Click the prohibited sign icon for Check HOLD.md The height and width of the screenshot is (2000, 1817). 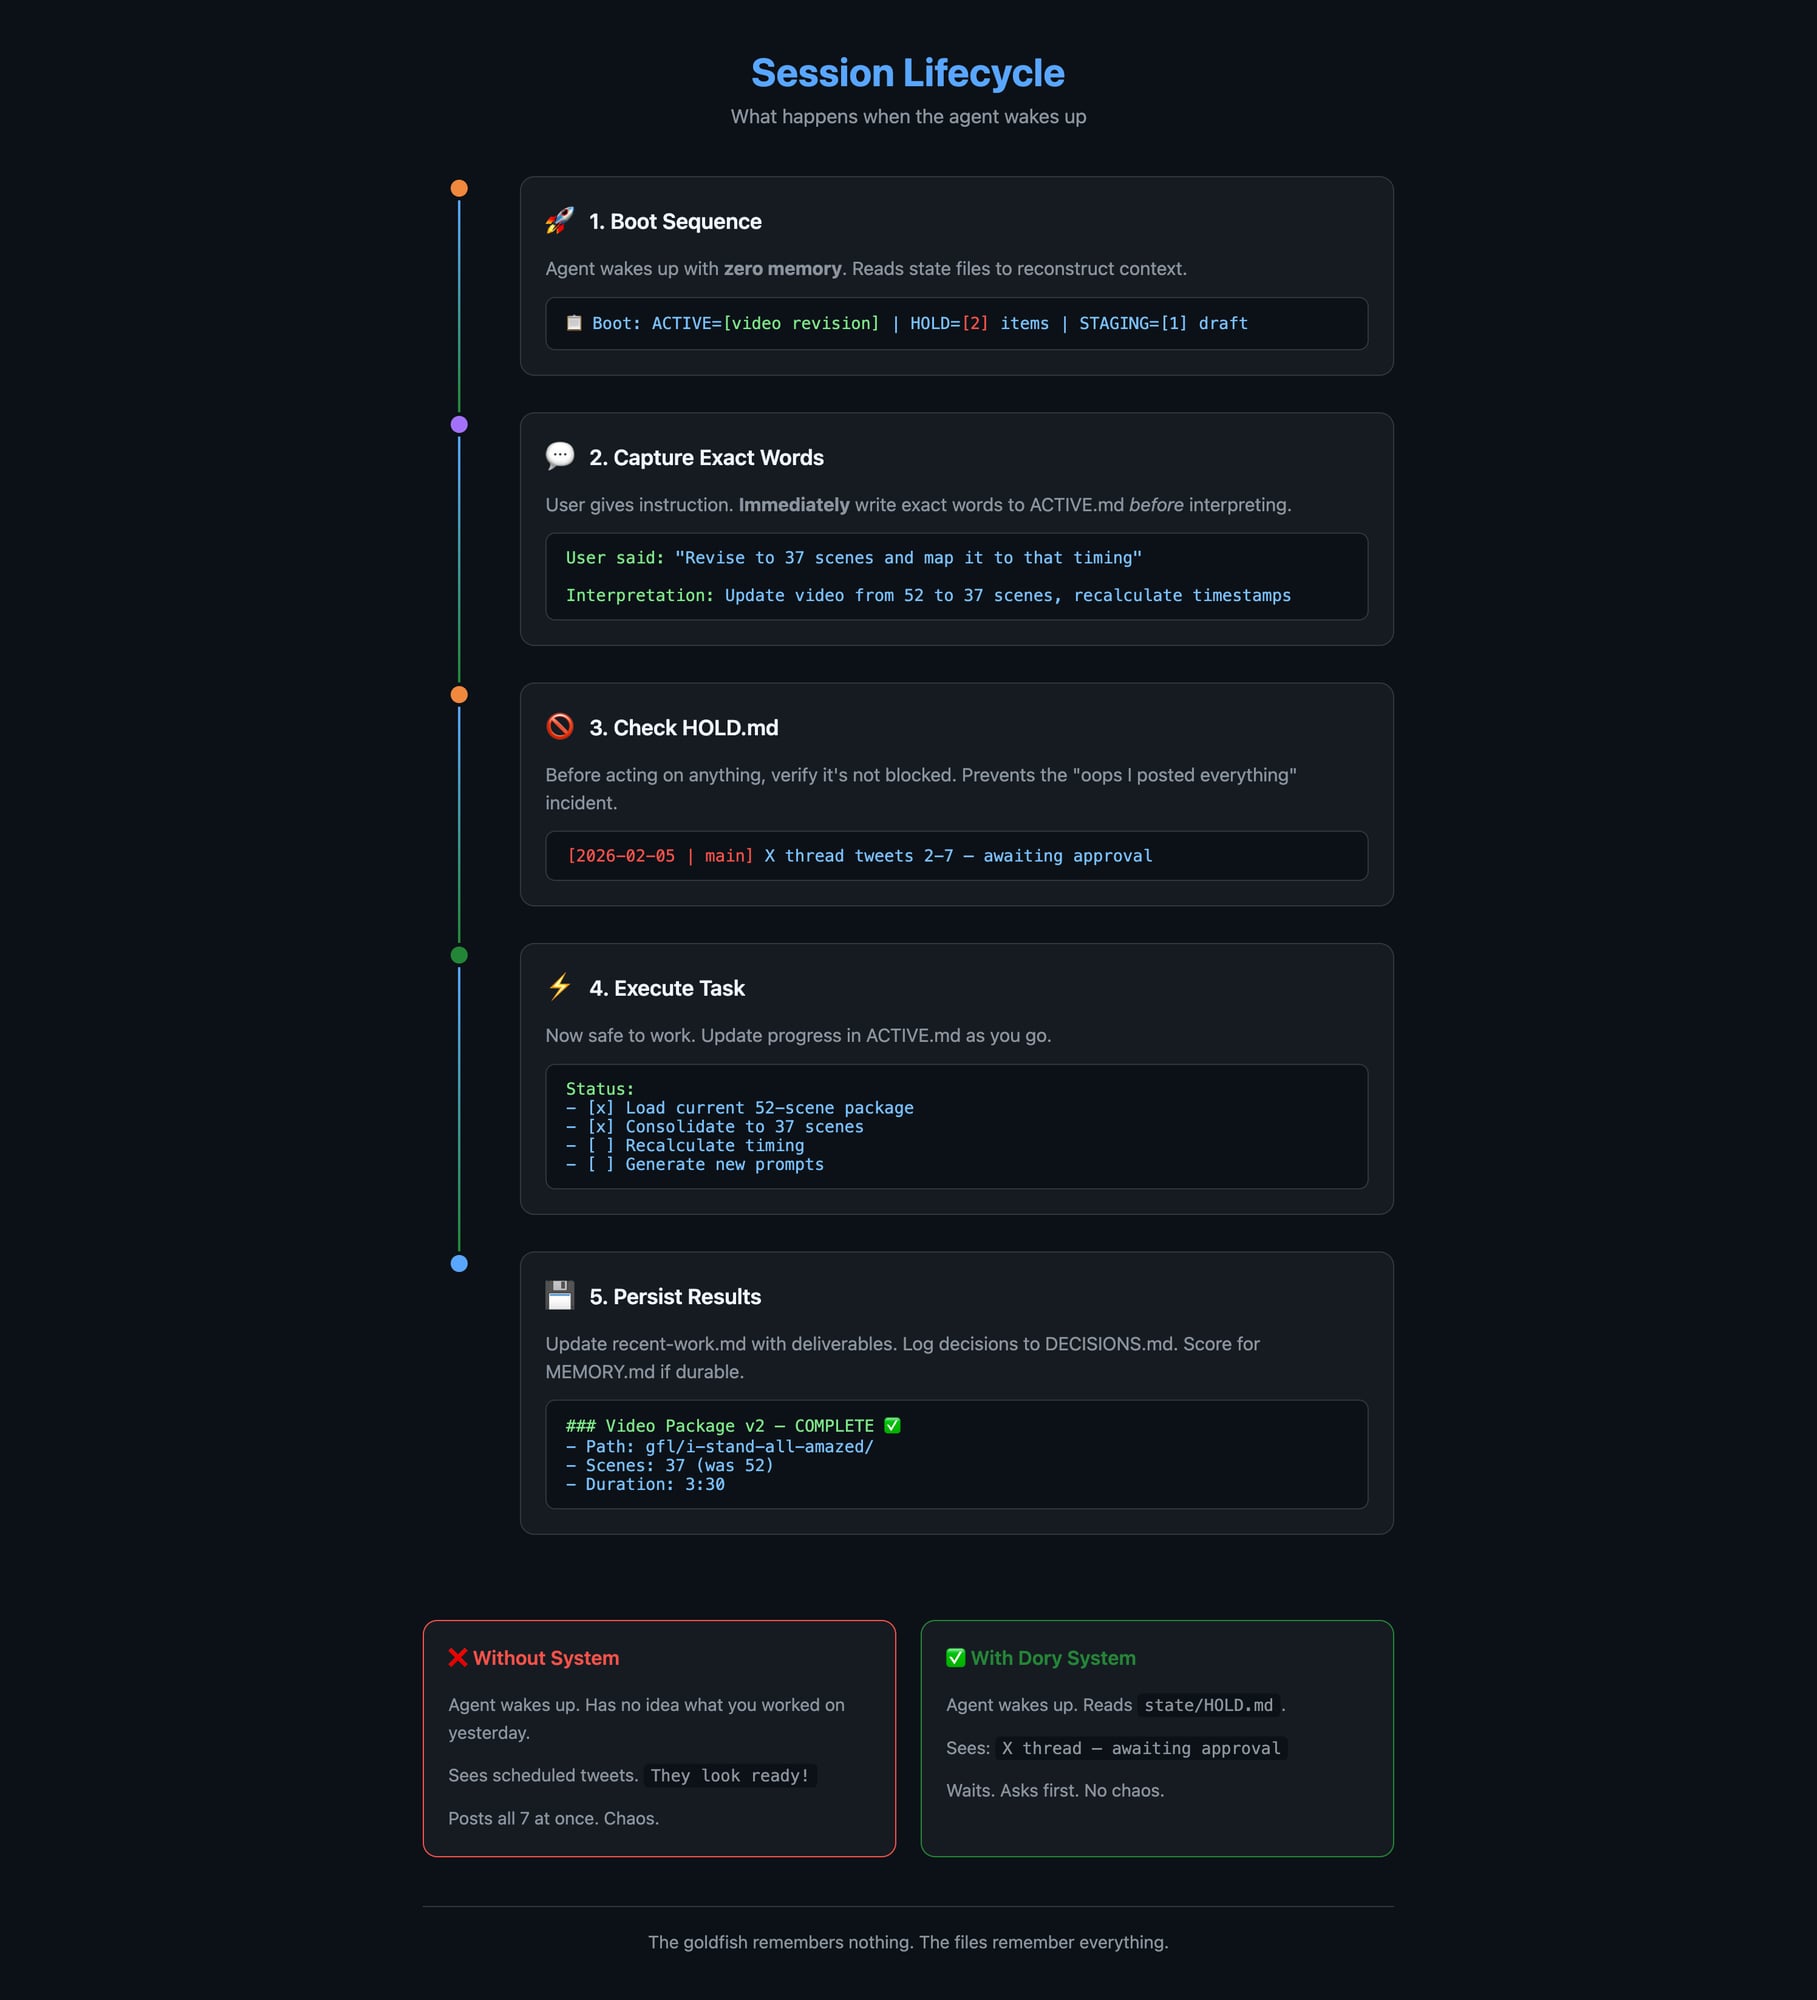(559, 726)
